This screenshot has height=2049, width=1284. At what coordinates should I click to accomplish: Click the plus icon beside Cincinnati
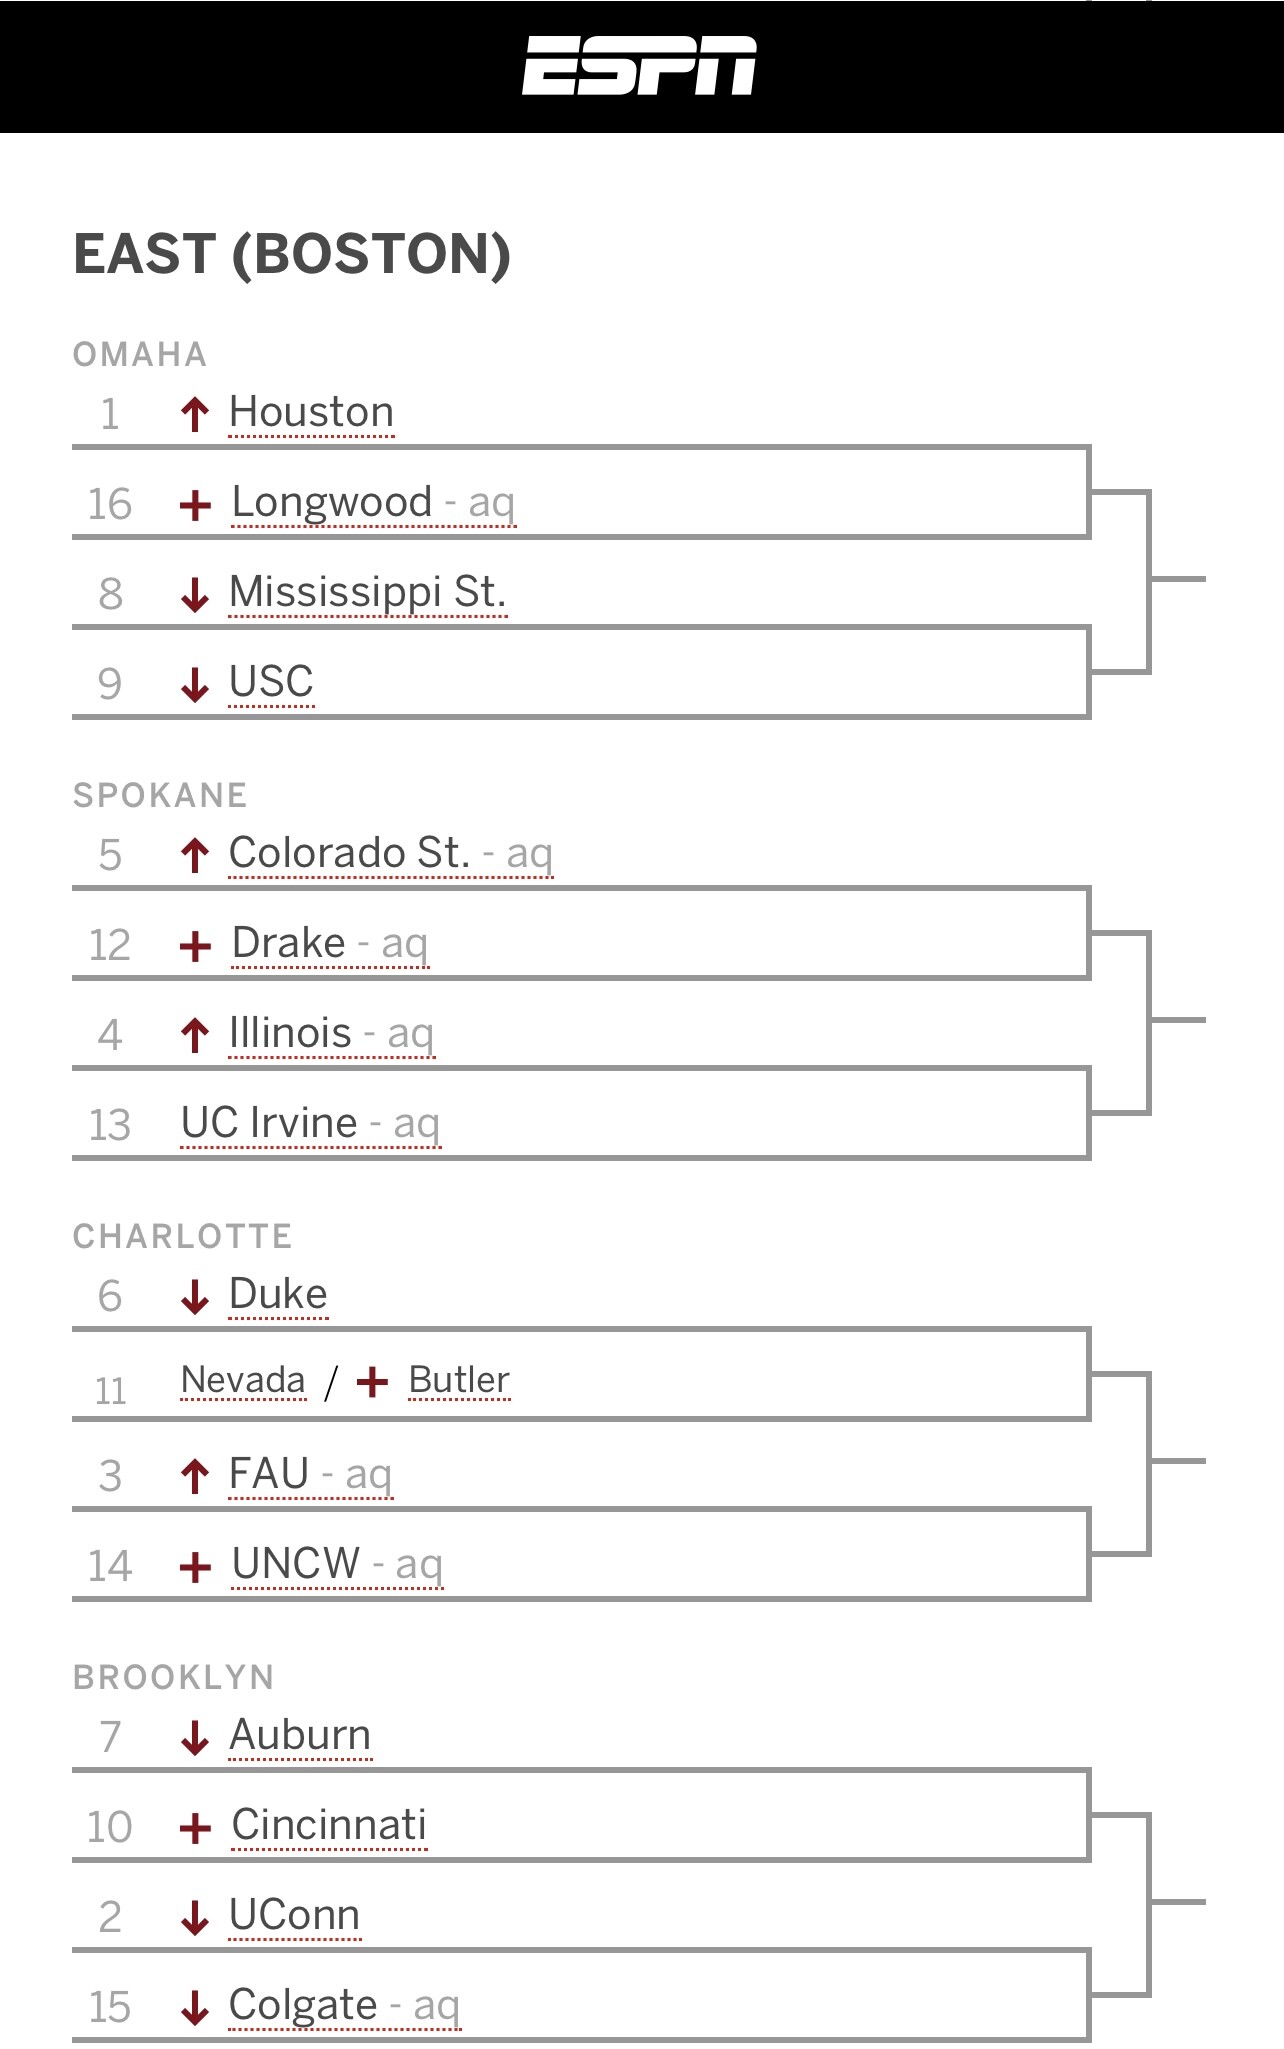(195, 1828)
